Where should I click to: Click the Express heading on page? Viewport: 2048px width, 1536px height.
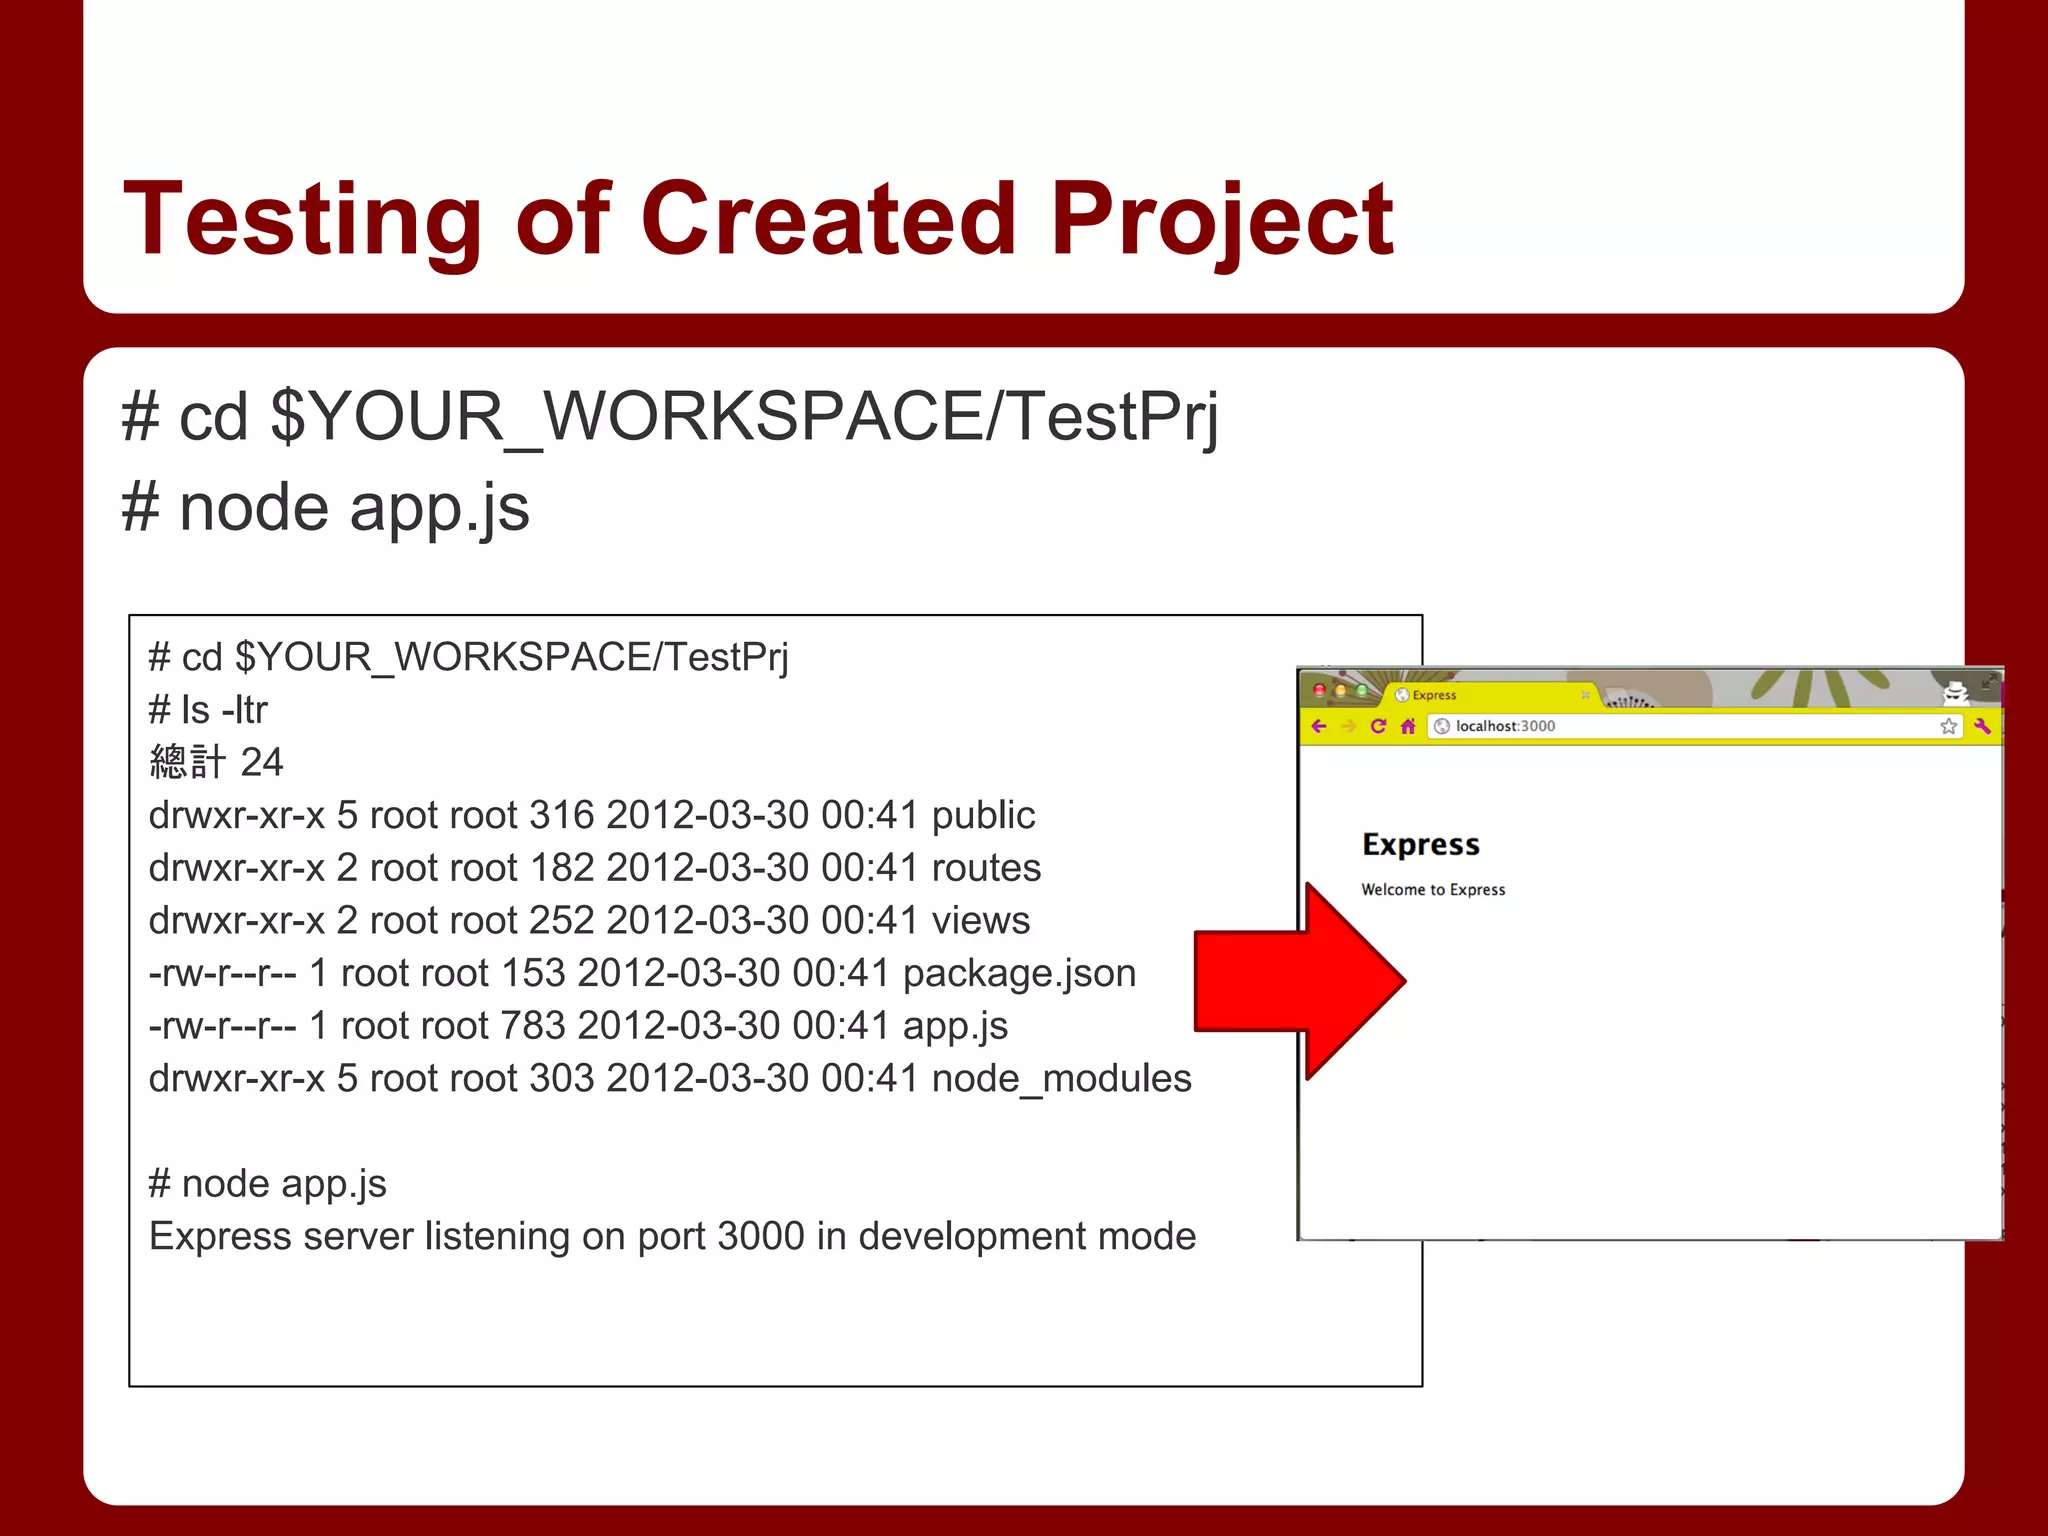1420,844
